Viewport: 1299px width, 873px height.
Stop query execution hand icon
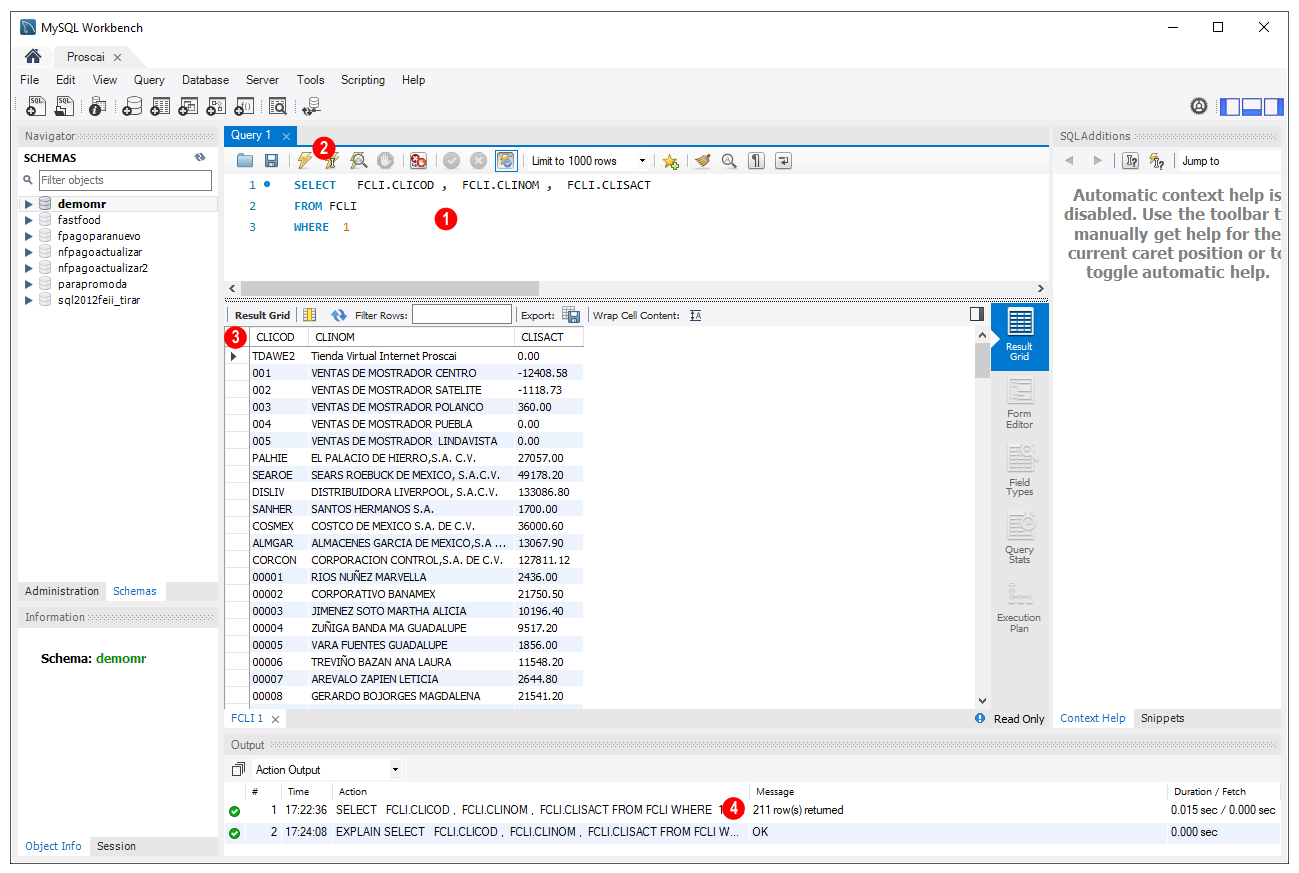pos(385,160)
